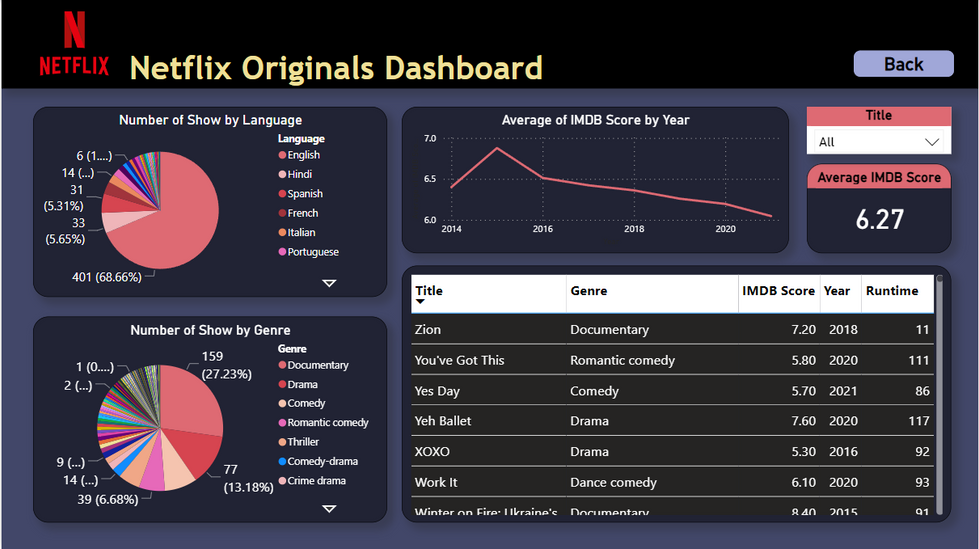Screen dimensions: 979x549
Task: Select Portuguese in Language legend
Action: [308, 252]
